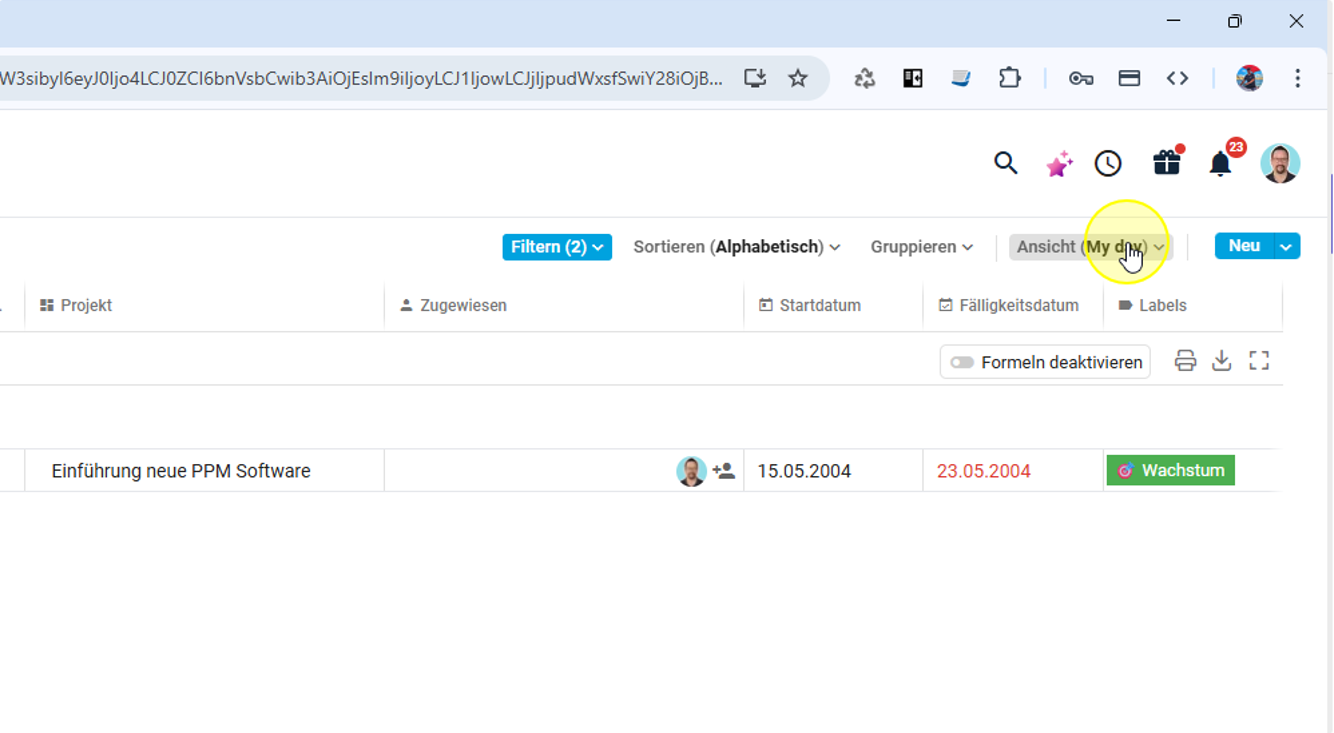Toggle the Formeln deaktivieren switch
This screenshot has width=1334, height=733.
962,362
